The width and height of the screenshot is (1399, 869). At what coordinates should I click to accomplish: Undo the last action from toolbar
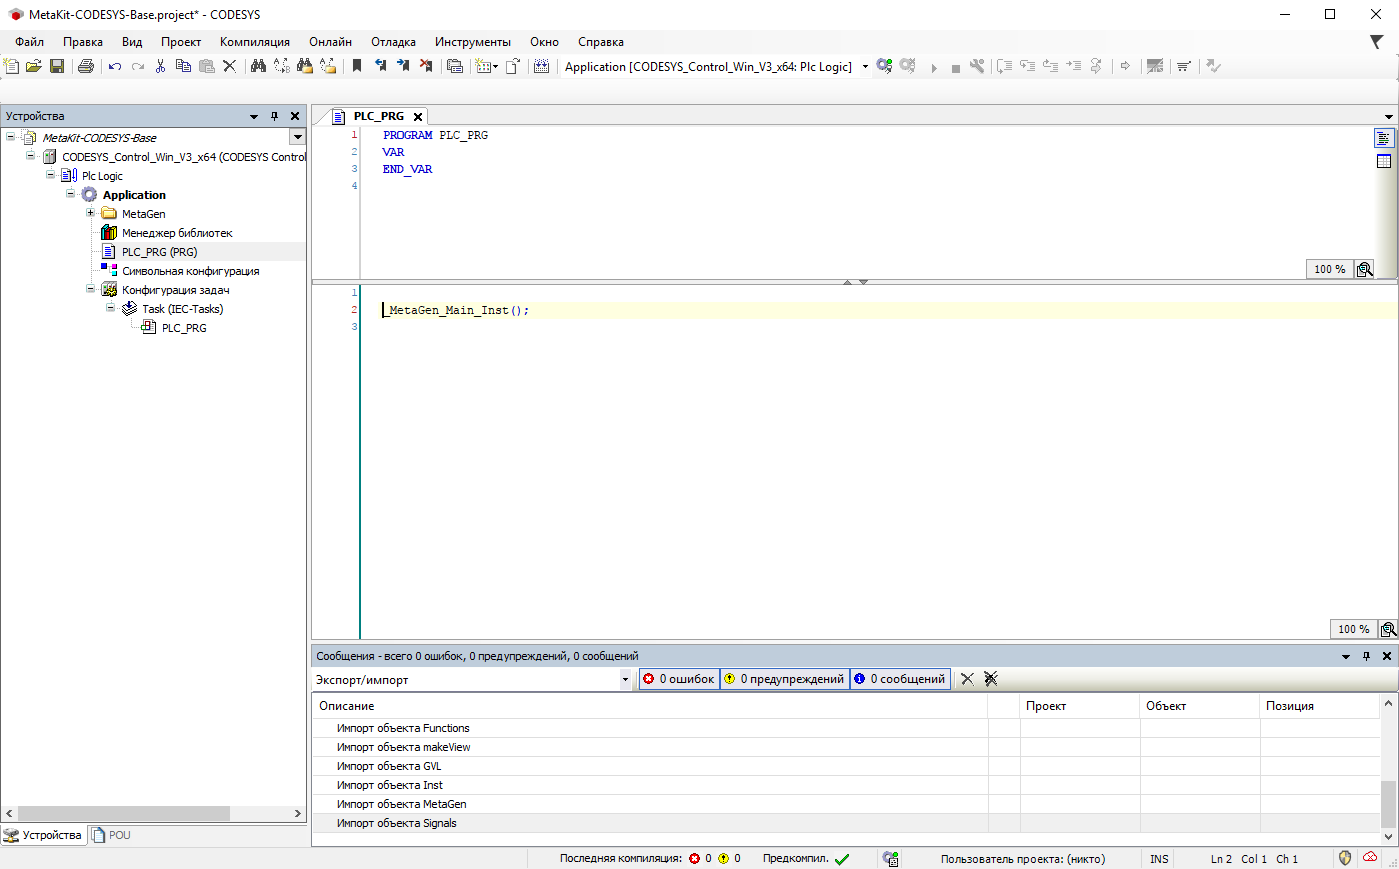pyautogui.click(x=115, y=66)
